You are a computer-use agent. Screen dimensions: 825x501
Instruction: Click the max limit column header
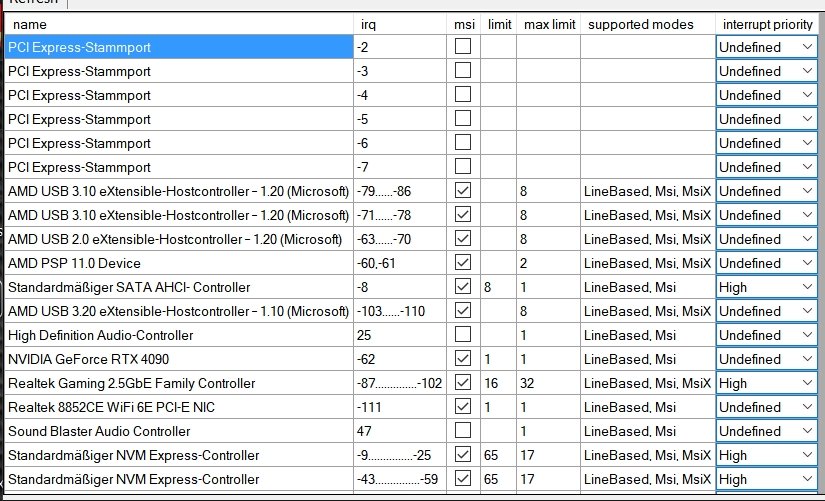point(549,24)
